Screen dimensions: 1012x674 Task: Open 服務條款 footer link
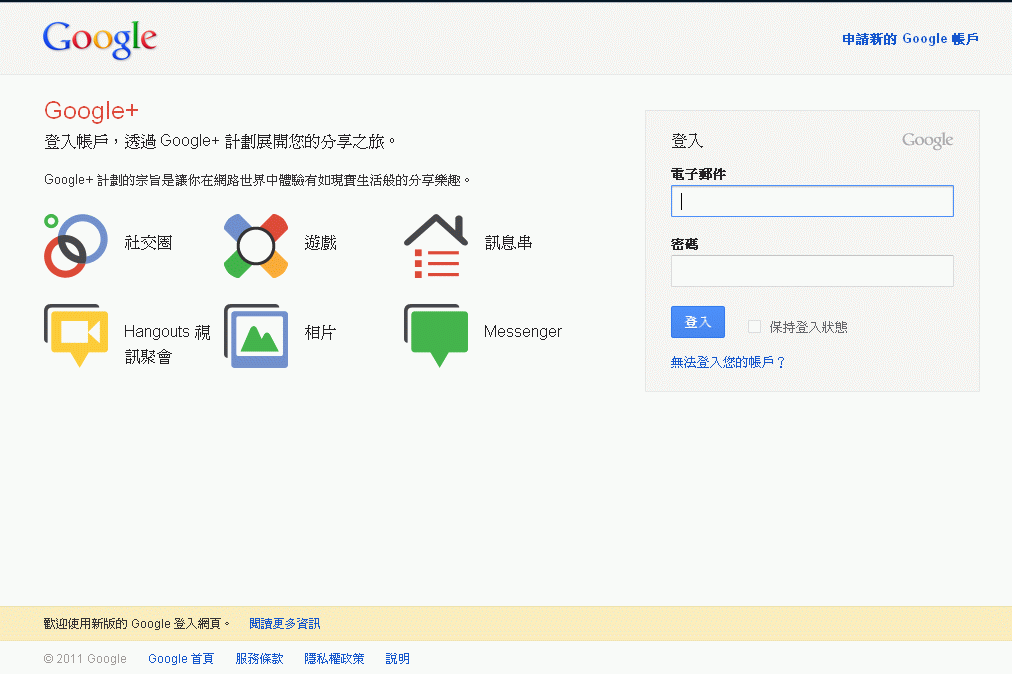[259, 659]
